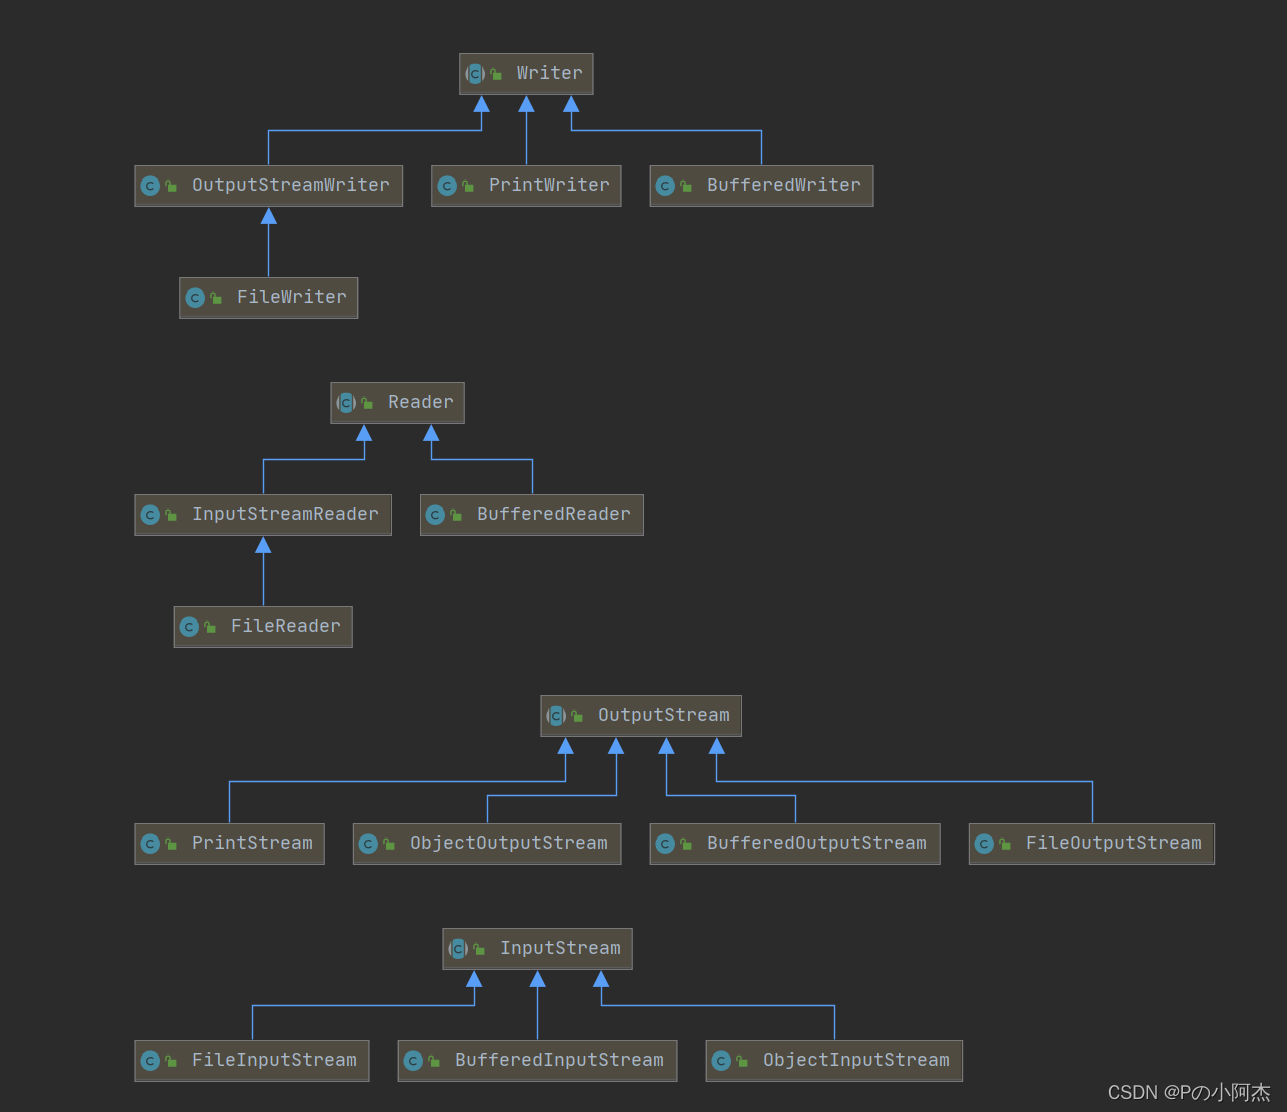
Task: Click the class icon on FileOutputStream node
Action: [x=984, y=844]
